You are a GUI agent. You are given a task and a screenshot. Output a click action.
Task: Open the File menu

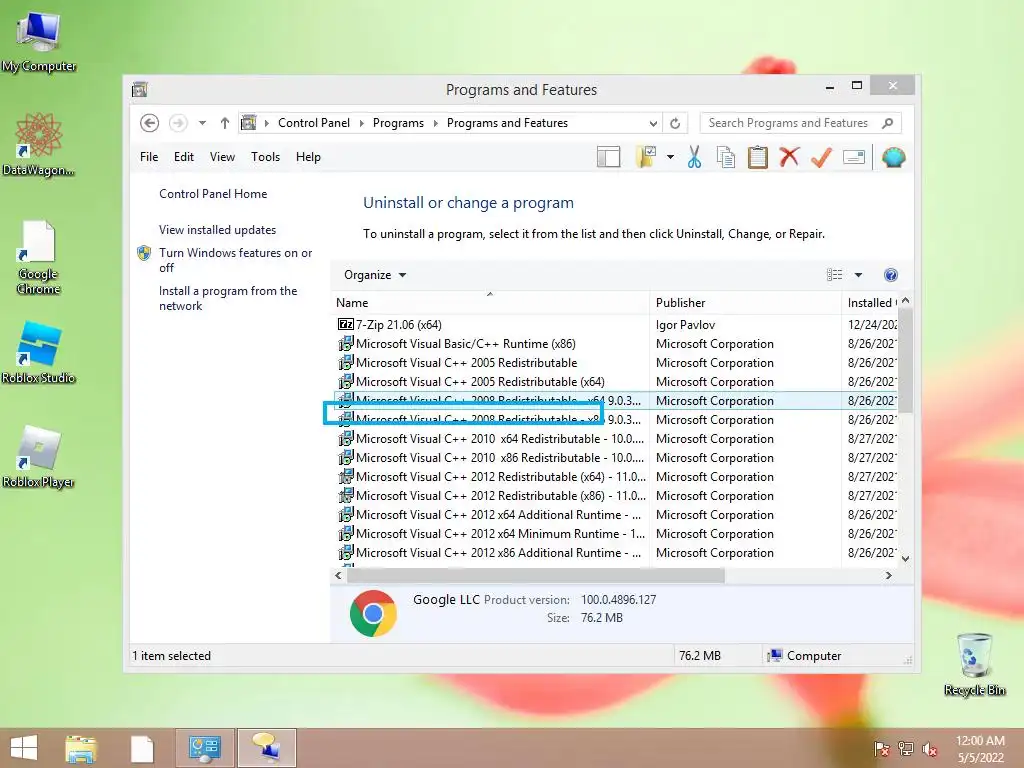(149, 157)
